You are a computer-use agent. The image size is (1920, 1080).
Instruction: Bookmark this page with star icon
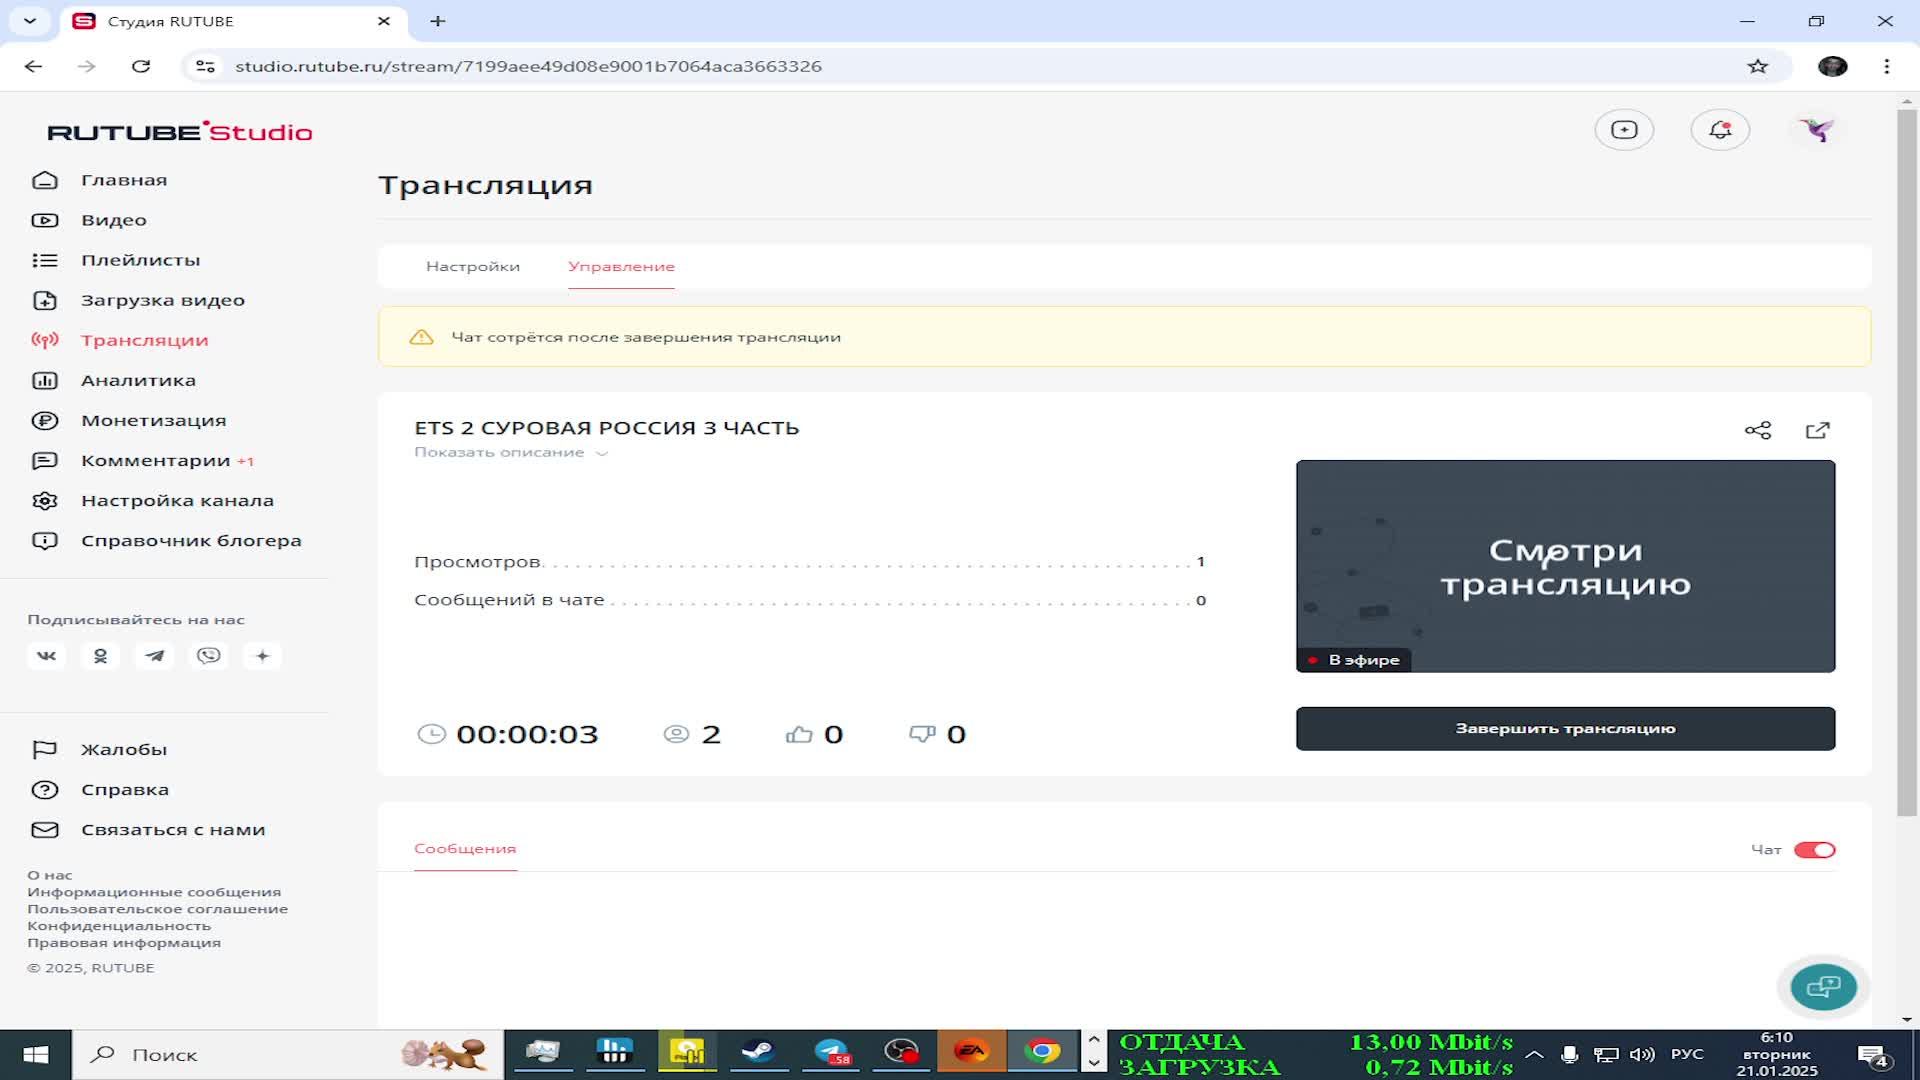pyautogui.click(x=1758, y=66)
